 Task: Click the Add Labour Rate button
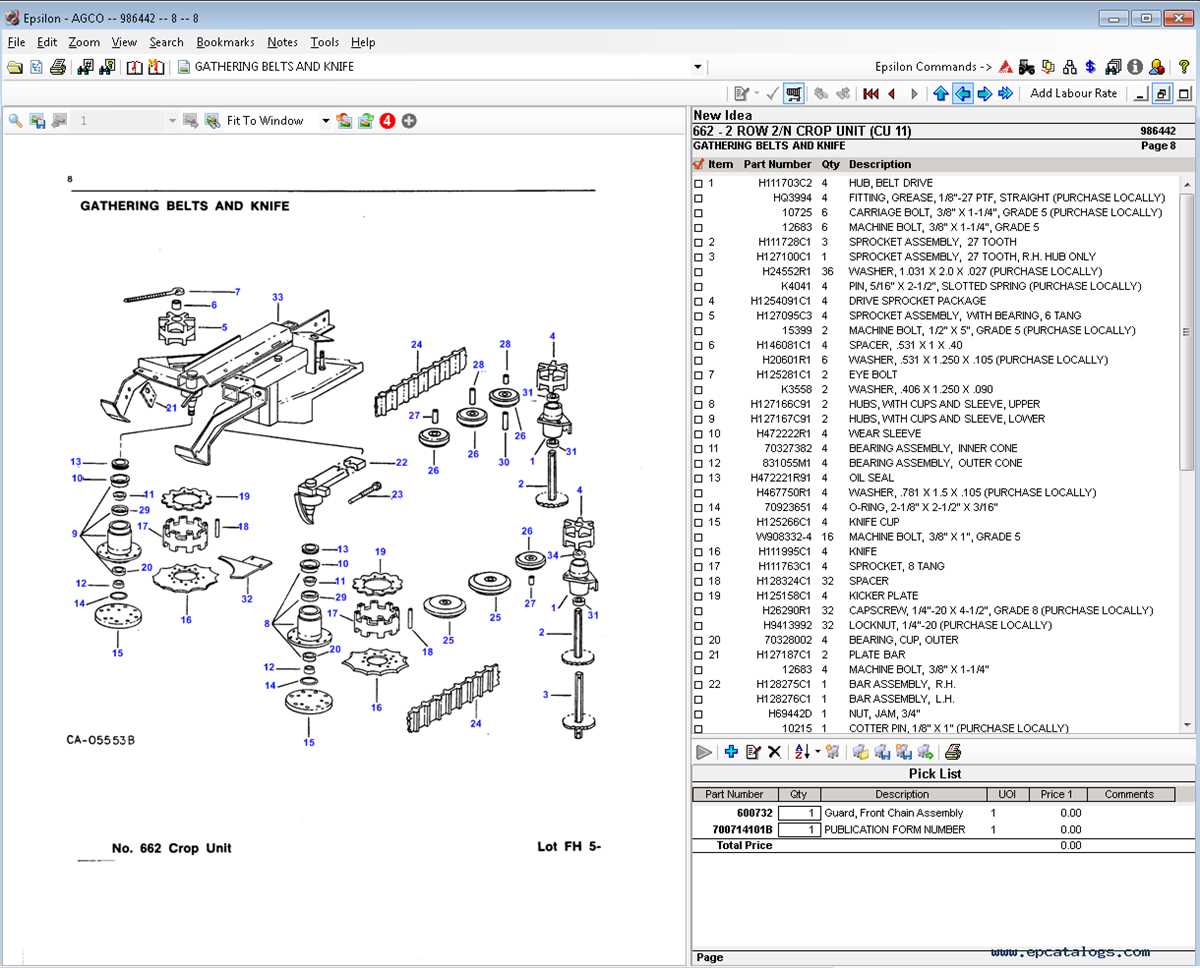(x=1074, y=93)
